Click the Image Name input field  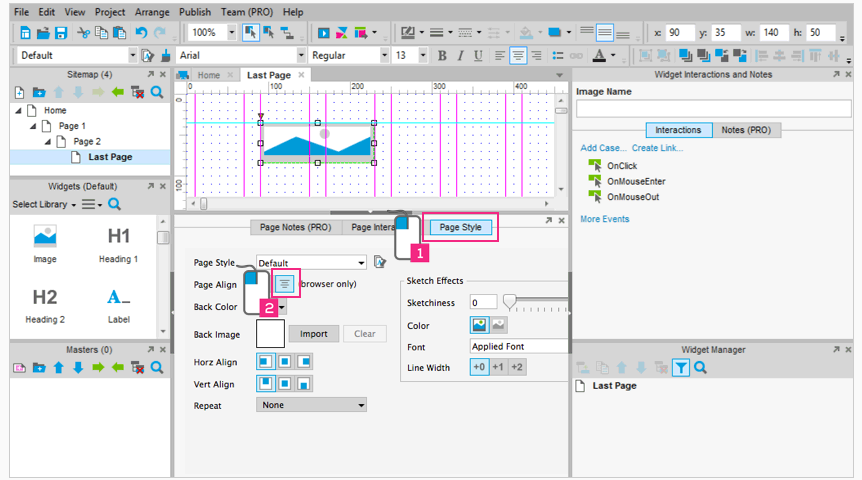click(x=713, y=109)
